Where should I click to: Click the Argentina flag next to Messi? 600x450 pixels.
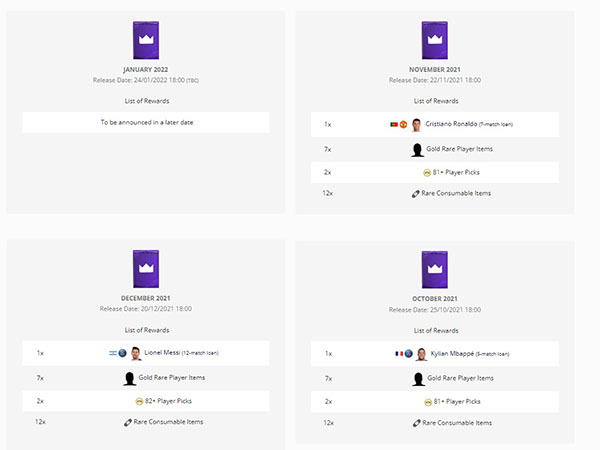point(113,353)
